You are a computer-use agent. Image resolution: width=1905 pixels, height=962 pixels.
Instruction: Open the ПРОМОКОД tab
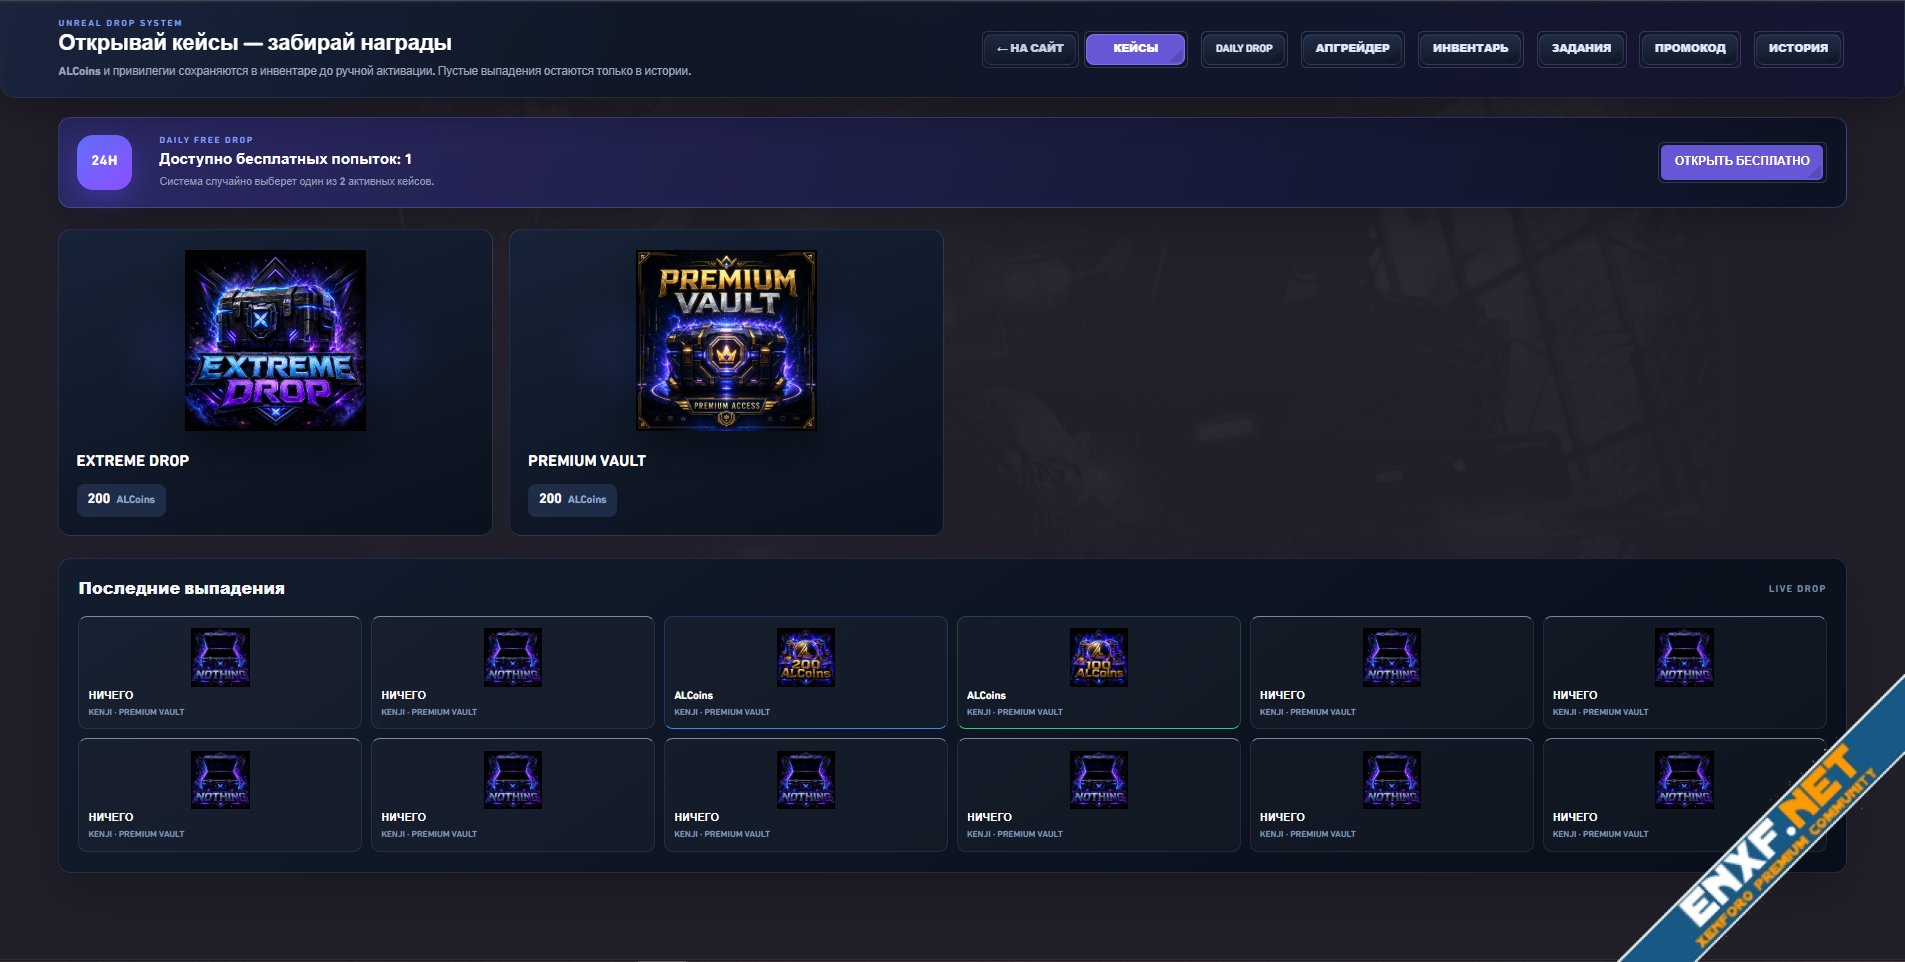[1690, 48]
